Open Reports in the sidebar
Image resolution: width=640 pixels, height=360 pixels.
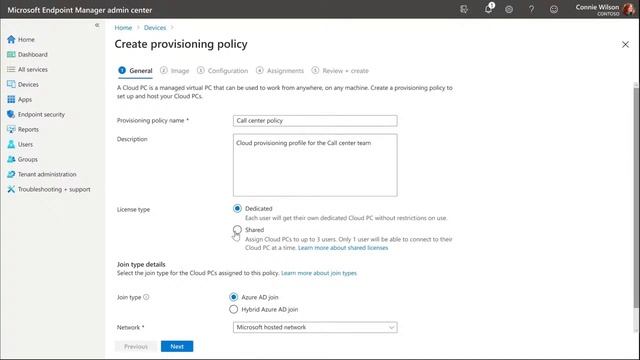click(x=23, y=129)
